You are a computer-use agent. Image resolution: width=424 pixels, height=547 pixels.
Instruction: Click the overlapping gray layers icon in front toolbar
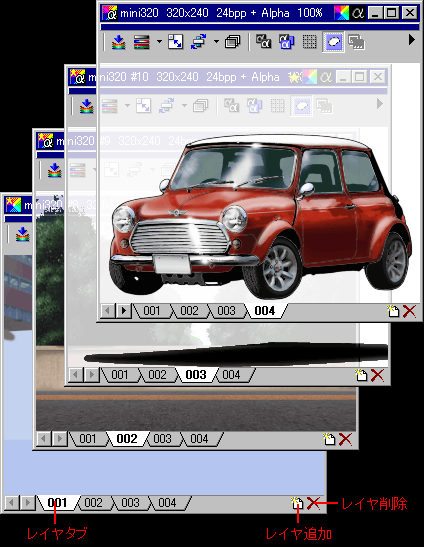[356, 42]
